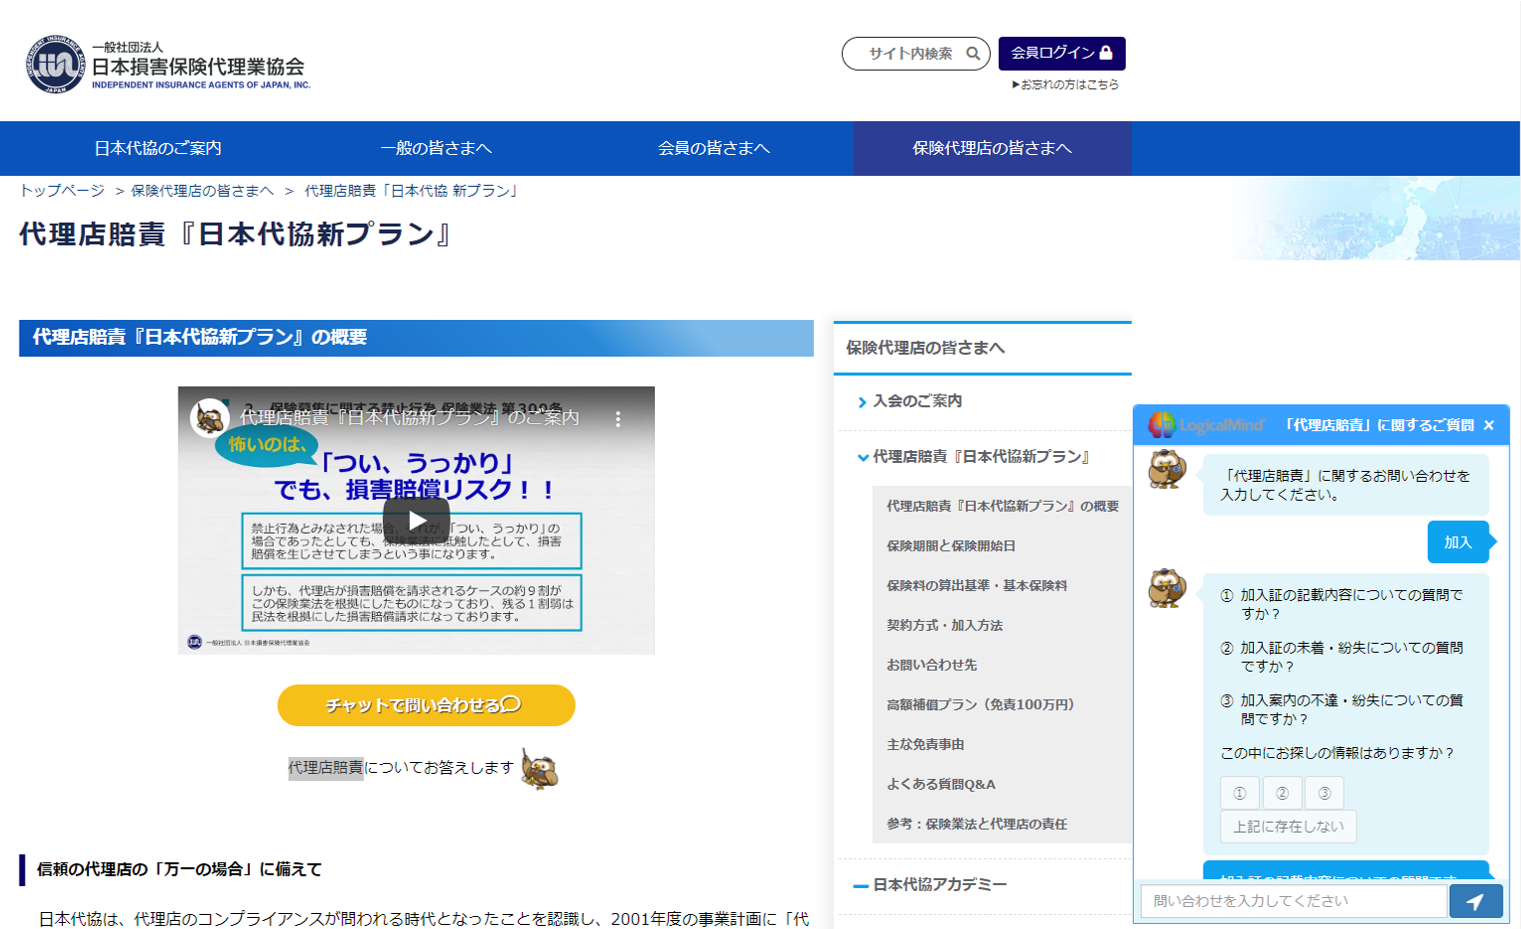This screenshot has width=1521, height=929.
Task: Click the owl channel avatar on video
Action: pos(210,418)
